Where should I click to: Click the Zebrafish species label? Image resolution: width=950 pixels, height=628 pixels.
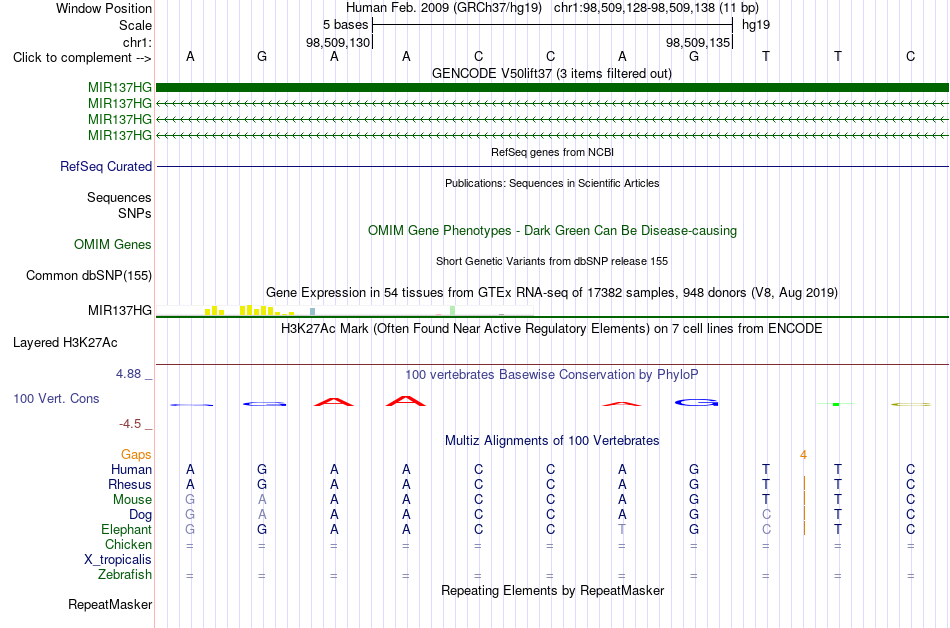[125, 574]
